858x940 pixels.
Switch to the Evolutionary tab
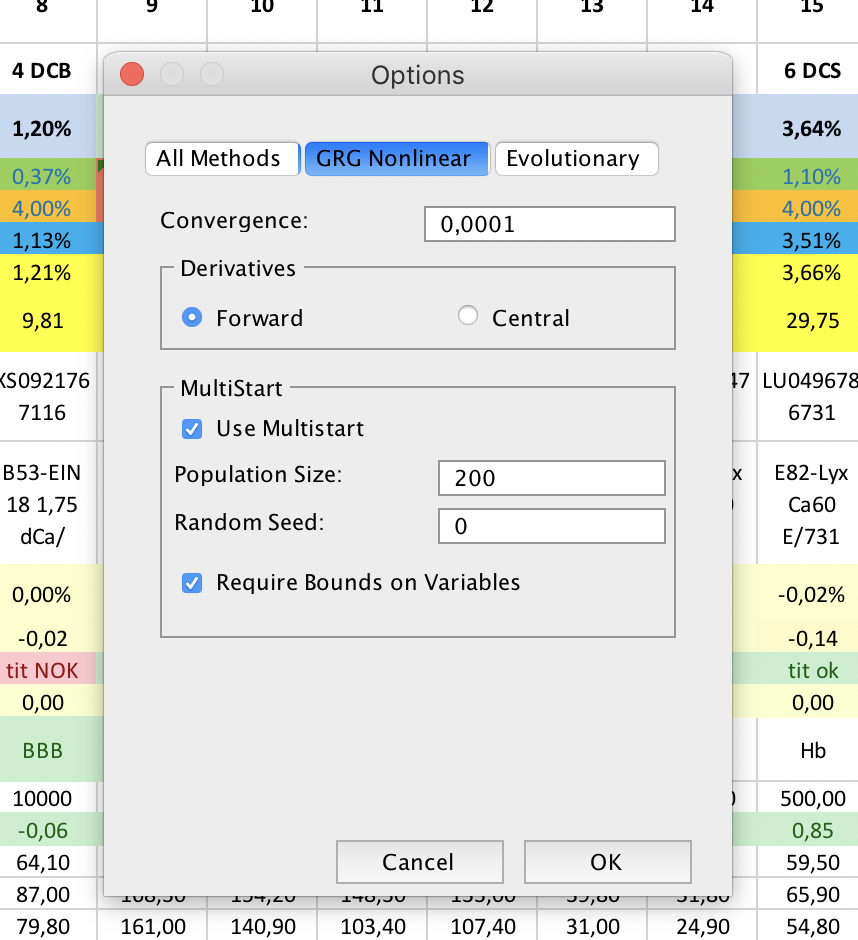[576, 158]
